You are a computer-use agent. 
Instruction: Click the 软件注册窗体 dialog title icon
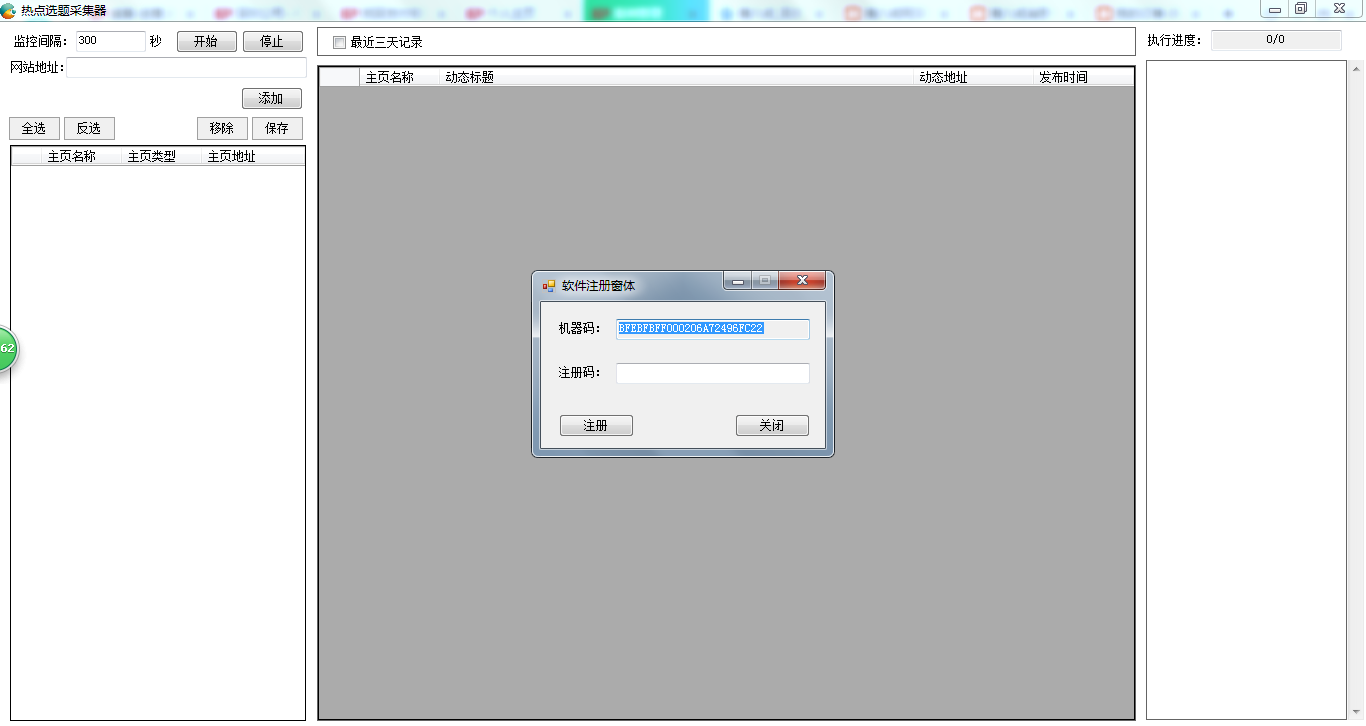click(549, 286)
